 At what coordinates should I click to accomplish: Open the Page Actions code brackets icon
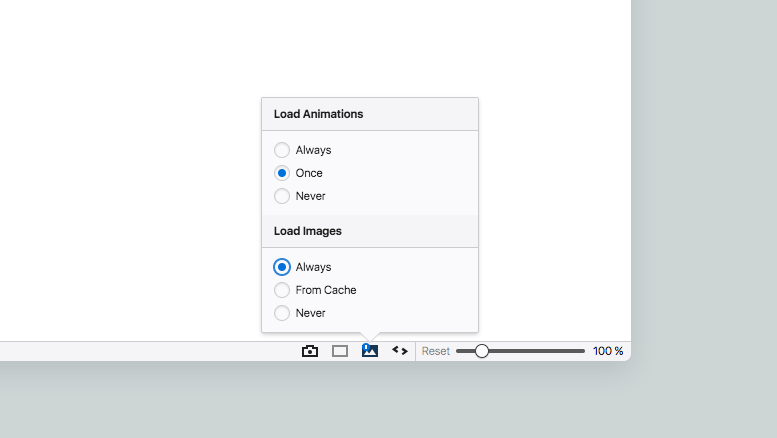[400, 351]
